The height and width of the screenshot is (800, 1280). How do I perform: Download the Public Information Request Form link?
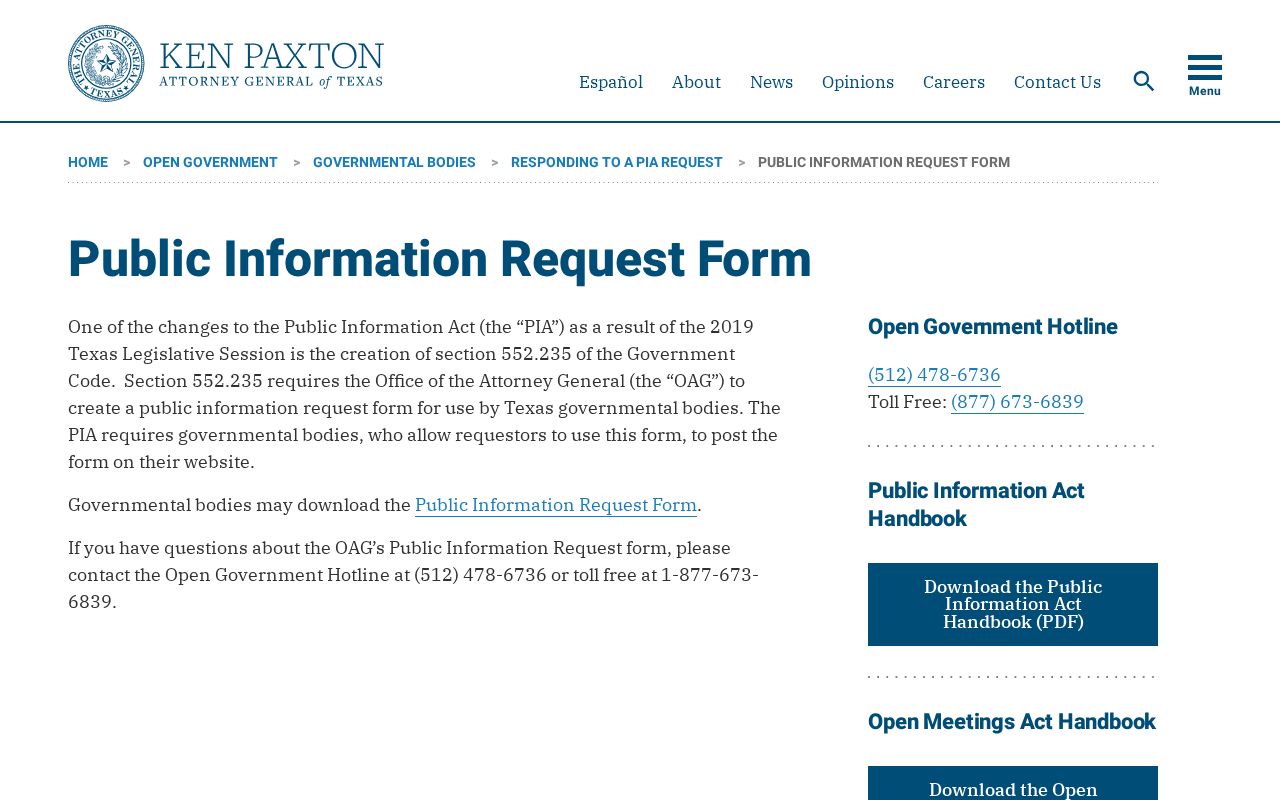click(556, 505)
